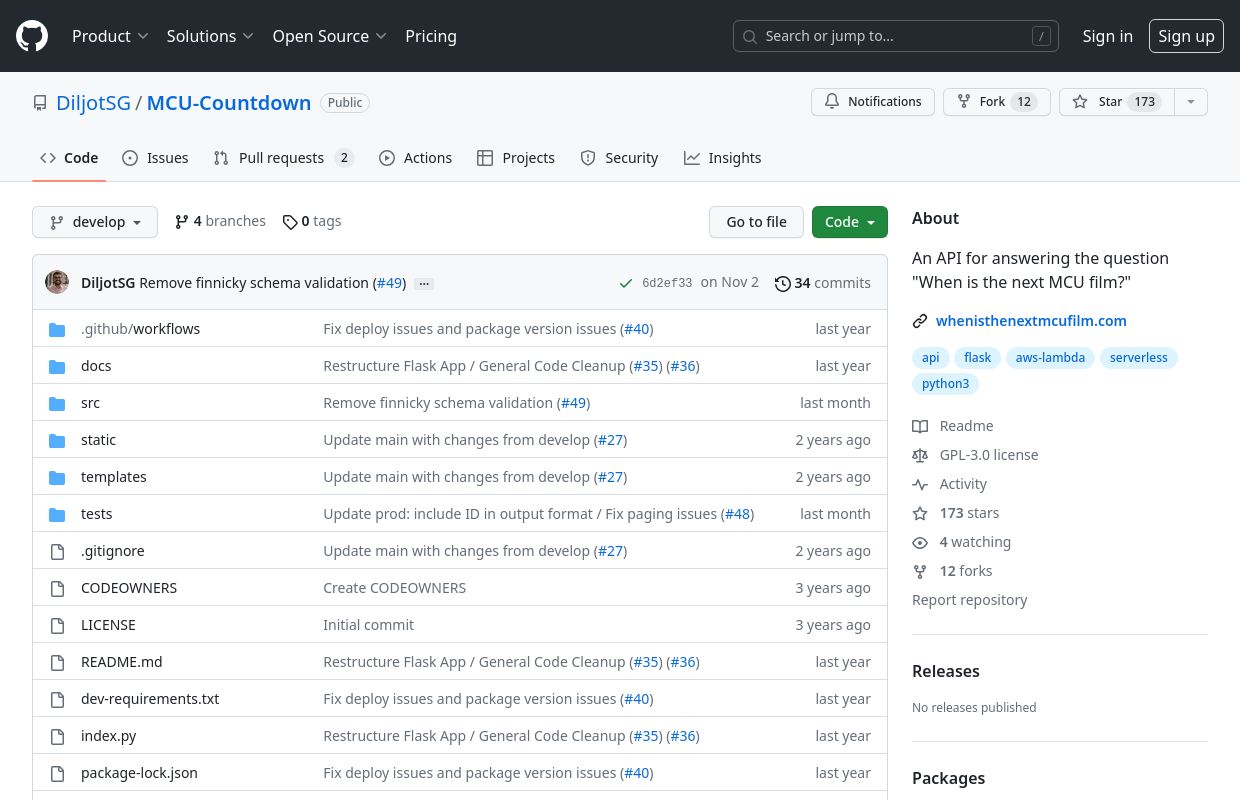
Task: Click the flask topic tag
Action: pos(977,357)
